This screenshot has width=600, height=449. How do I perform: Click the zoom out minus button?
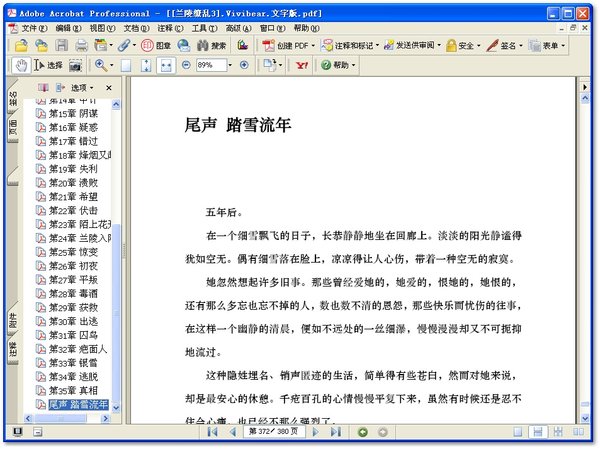[x=186, y=65]
